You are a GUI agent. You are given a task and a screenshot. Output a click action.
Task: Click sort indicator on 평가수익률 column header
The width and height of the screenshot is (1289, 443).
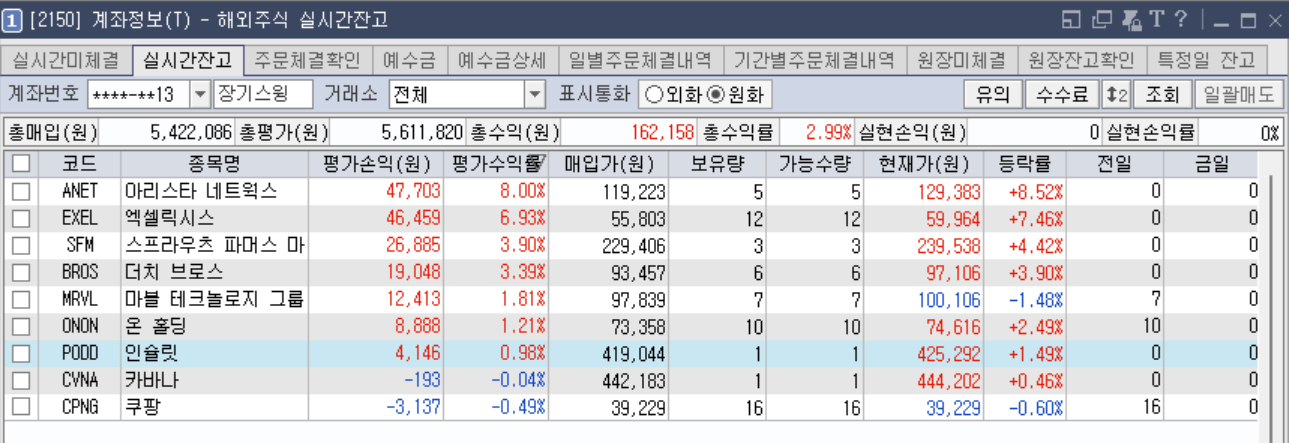pos(539,163)
